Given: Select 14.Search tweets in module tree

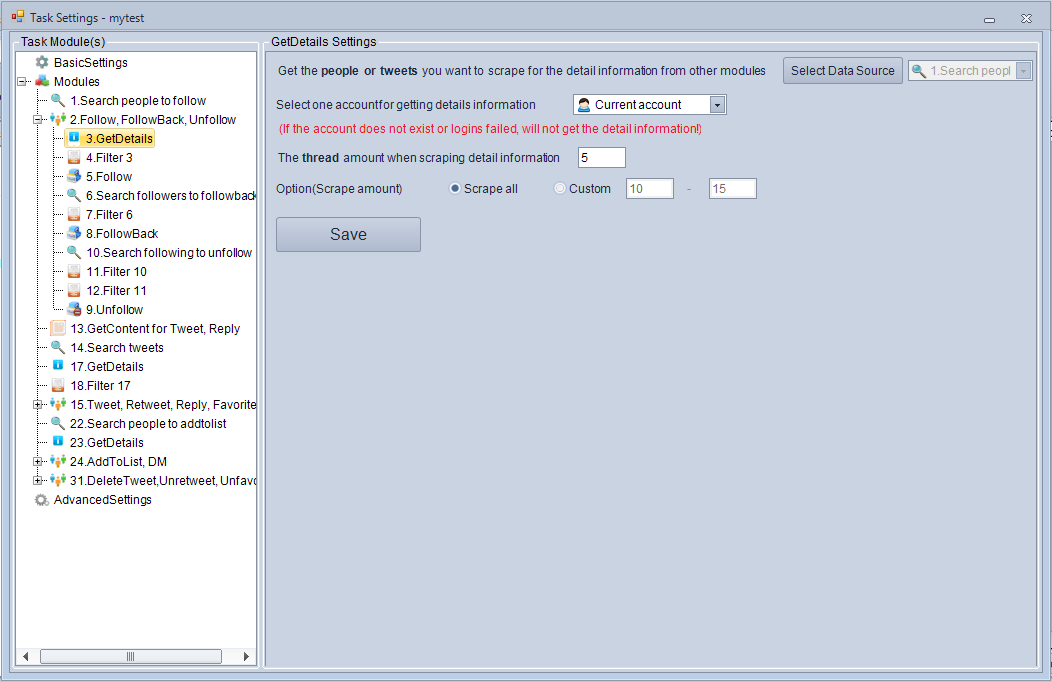Looking at the screenshot, I should [x=117, y=348].
